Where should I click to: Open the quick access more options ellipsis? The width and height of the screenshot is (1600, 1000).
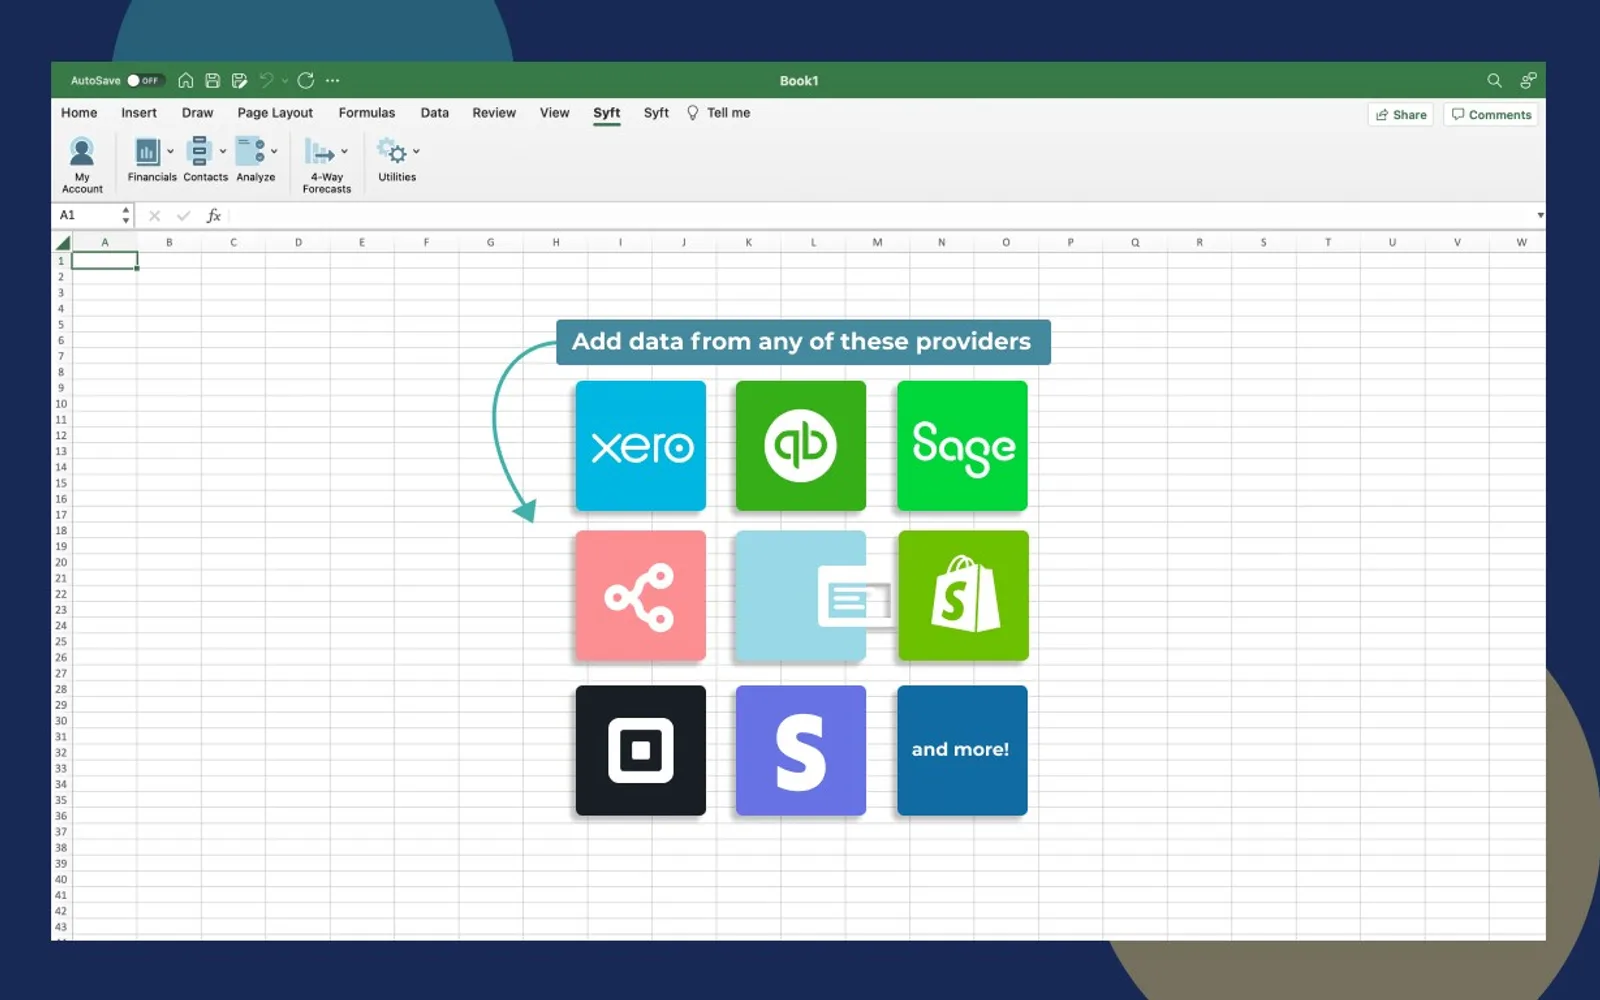[x=333, y=80]
